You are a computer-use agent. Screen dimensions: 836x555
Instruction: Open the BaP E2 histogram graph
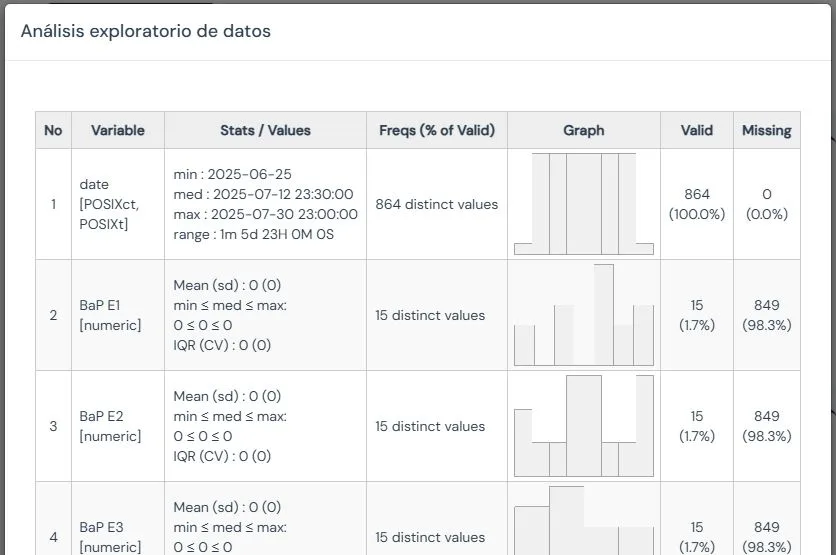click(x=584, y=425)
